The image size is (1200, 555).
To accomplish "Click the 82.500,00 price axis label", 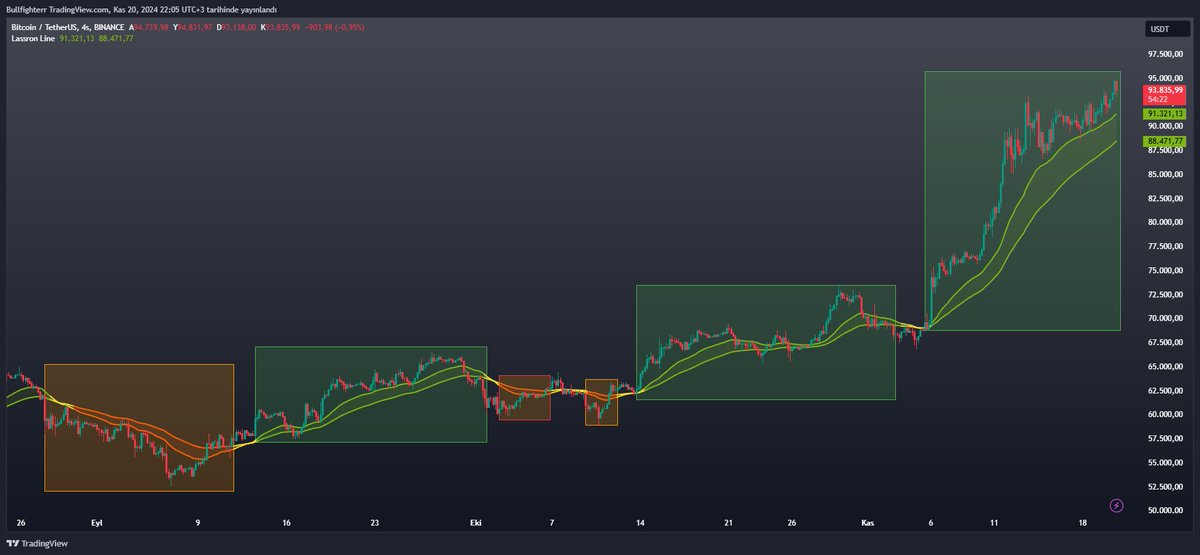I will [x=1164, y=198].
